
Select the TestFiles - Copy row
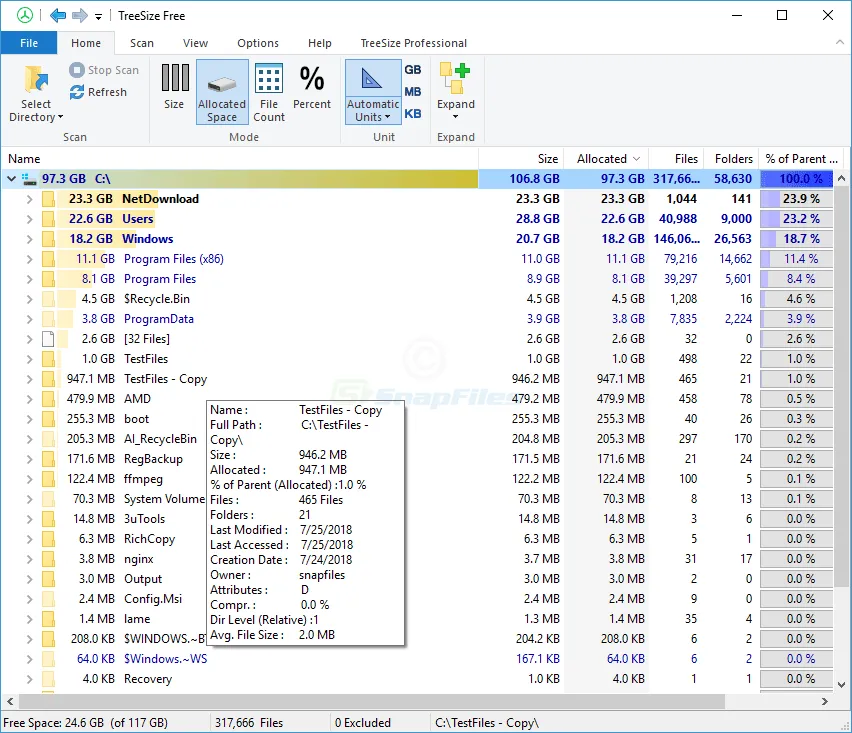[x=417, y=379]
